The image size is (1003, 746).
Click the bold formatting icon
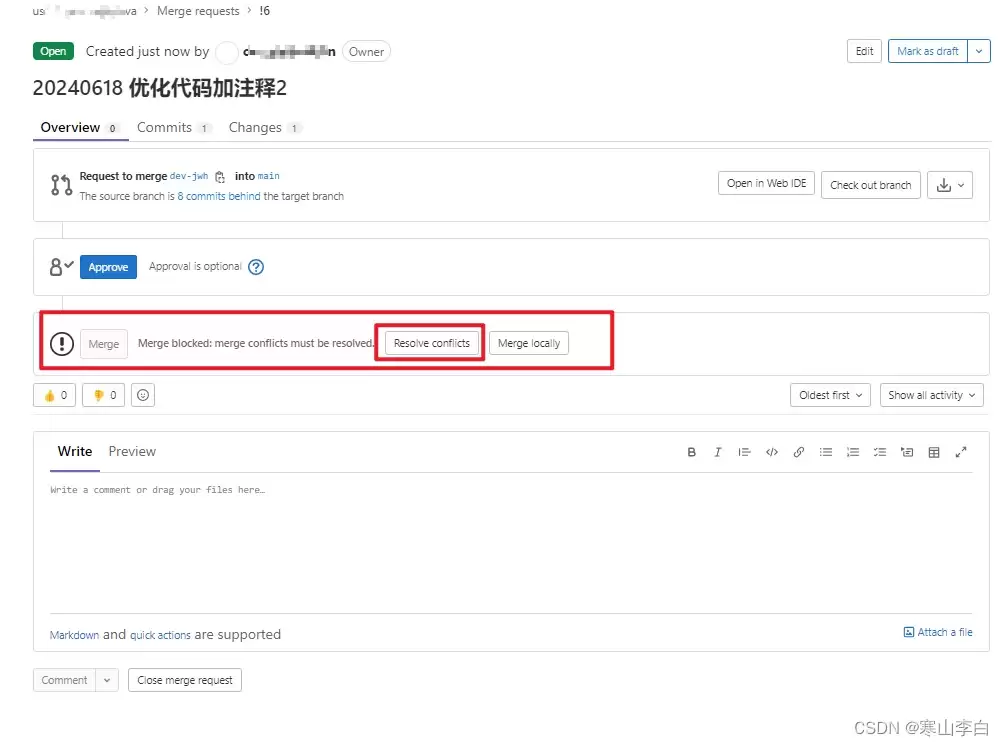(691, 452)
